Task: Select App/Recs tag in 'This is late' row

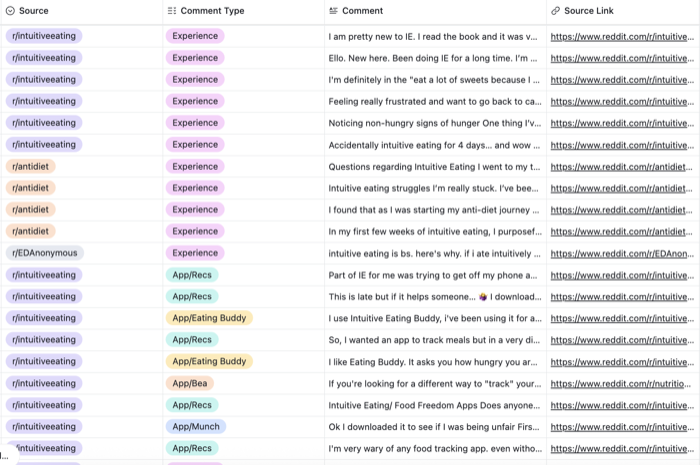Action: [x=192, y=296]
